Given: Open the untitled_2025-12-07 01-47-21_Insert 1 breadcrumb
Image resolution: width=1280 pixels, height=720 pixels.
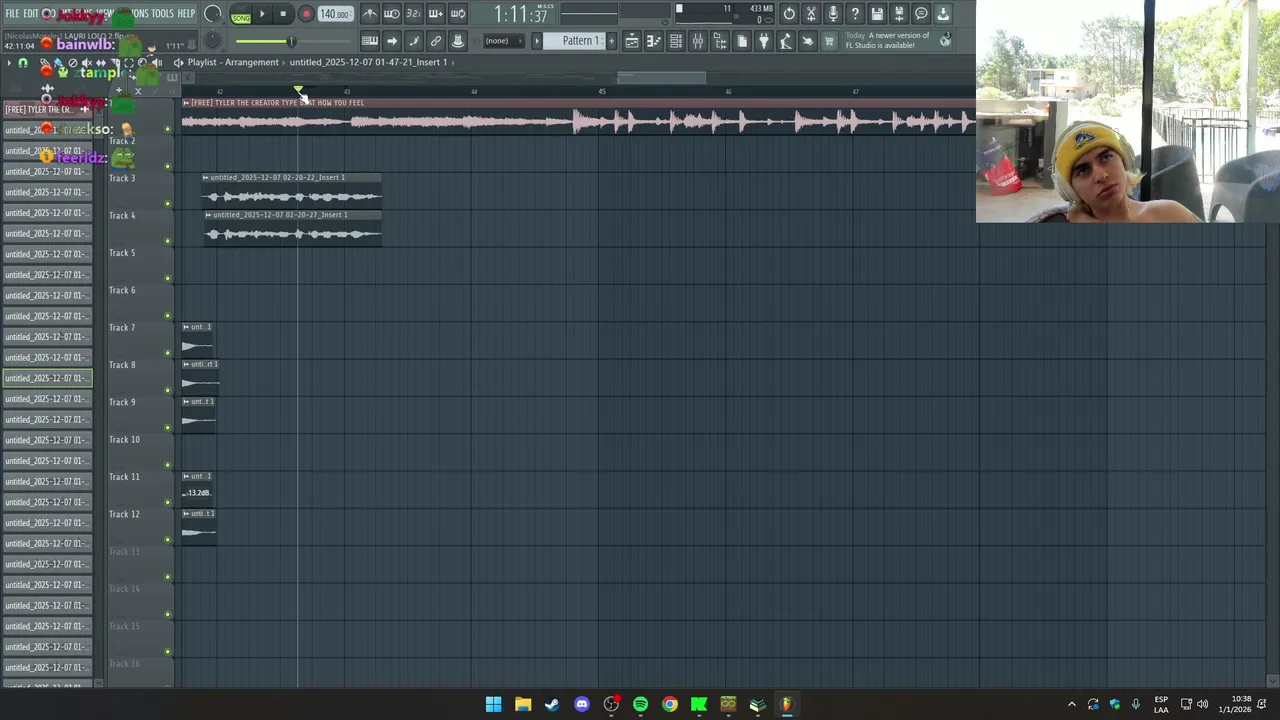Looking at the screenshot, I should coord(368,62).
